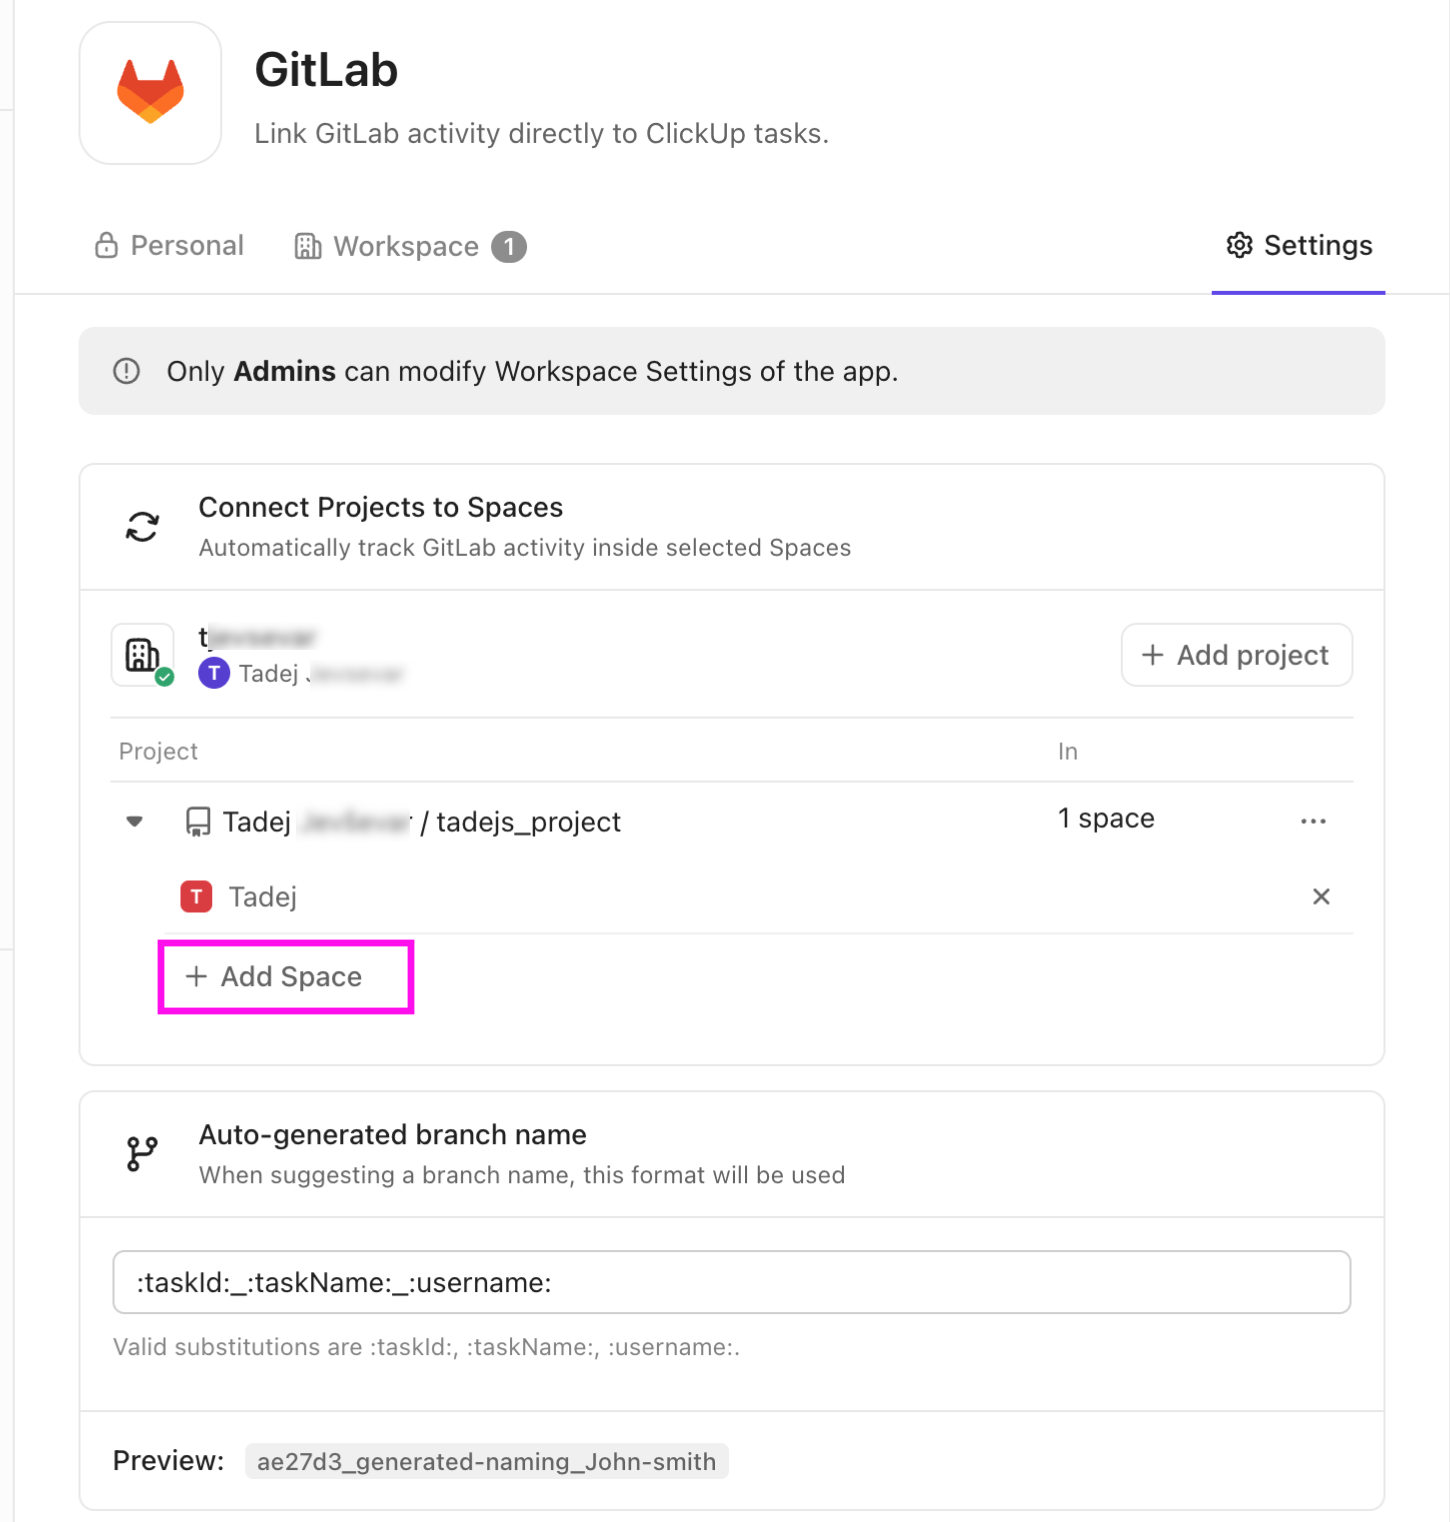1450x1522 pixels.
Task: Click the branch name format input field
Action: click(x=730, y=1282)
